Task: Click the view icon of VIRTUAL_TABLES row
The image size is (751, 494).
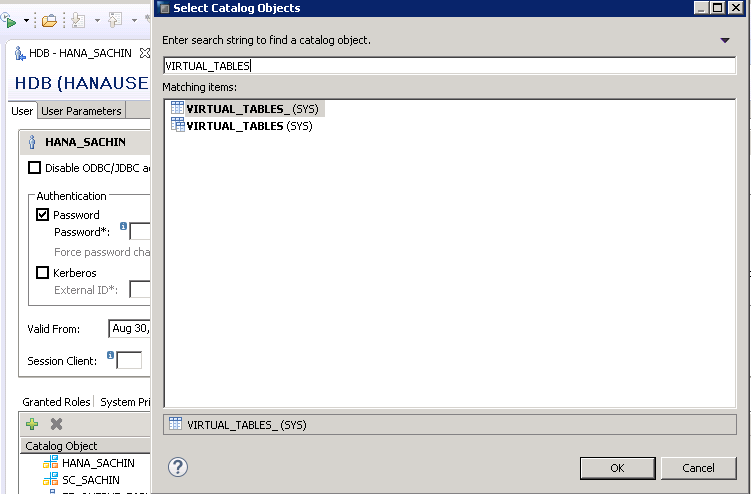Action: tap(178, 125)
